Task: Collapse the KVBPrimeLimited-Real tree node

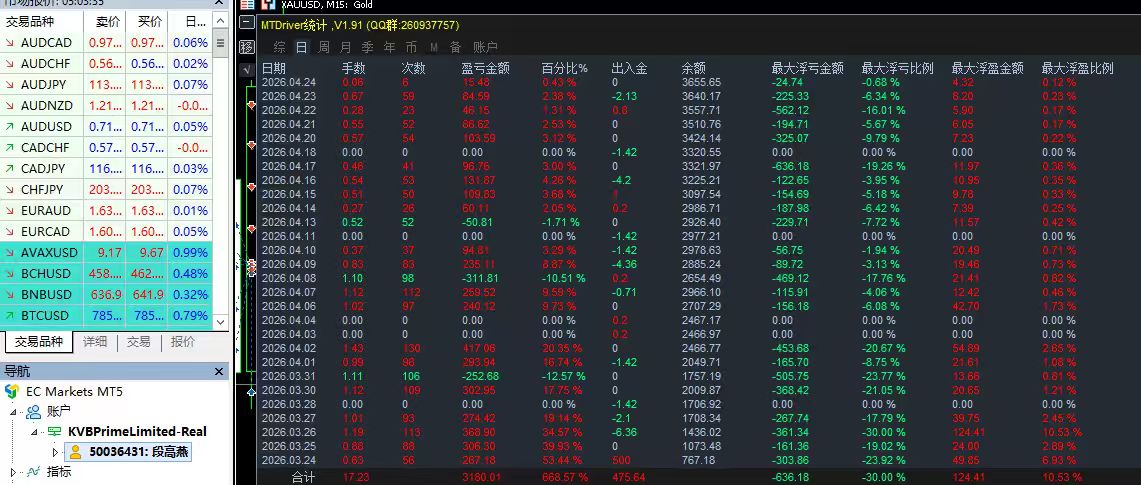Action: point(34,432)
